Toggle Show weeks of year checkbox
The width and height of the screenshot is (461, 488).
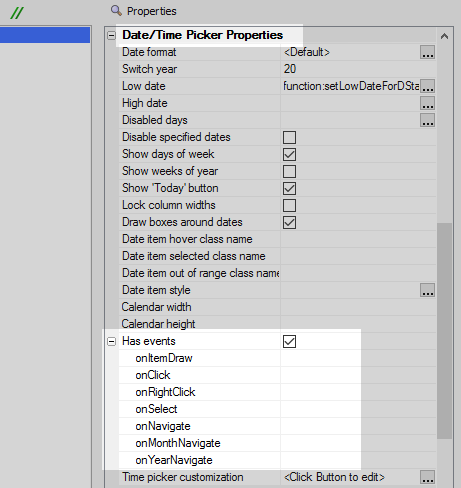289,171
